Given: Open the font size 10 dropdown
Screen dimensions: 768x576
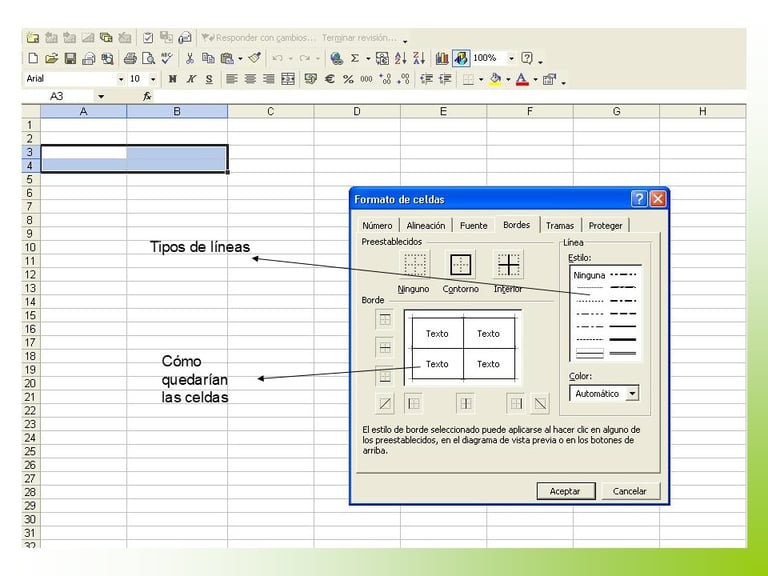Looking at the screenshot, I should click(153, 79).
